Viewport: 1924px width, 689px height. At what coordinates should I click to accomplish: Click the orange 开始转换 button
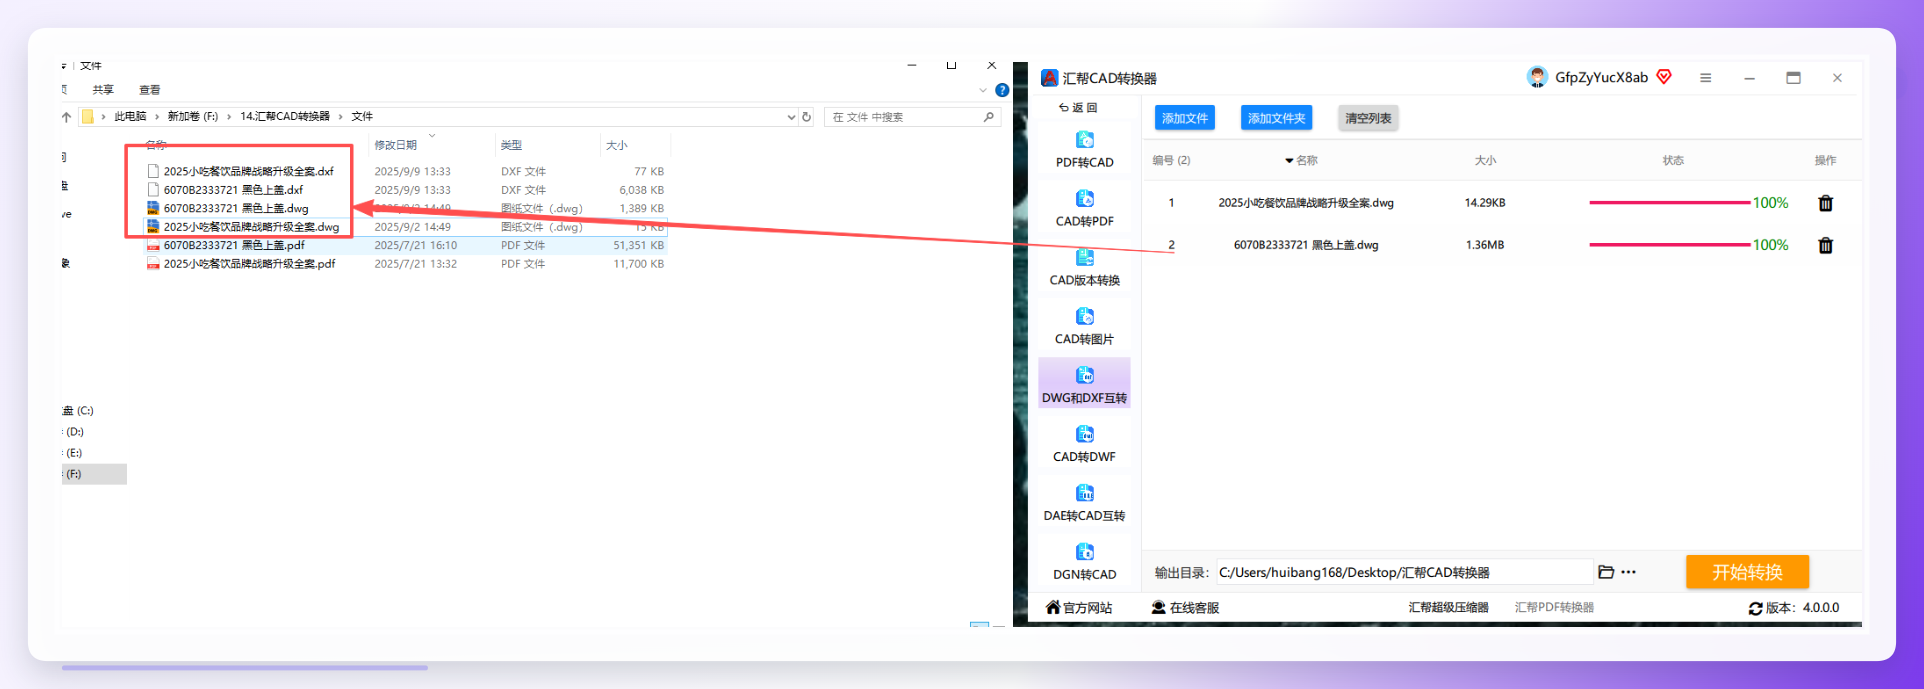[x=1747, y=572]
